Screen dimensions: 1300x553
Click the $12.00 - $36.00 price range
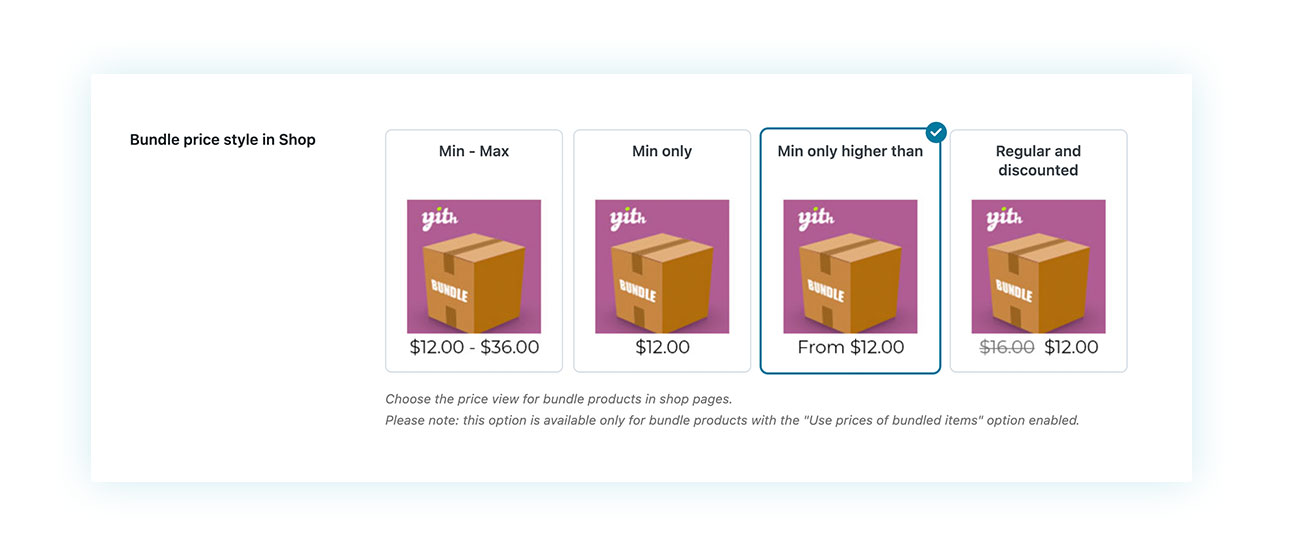[474, 347]
